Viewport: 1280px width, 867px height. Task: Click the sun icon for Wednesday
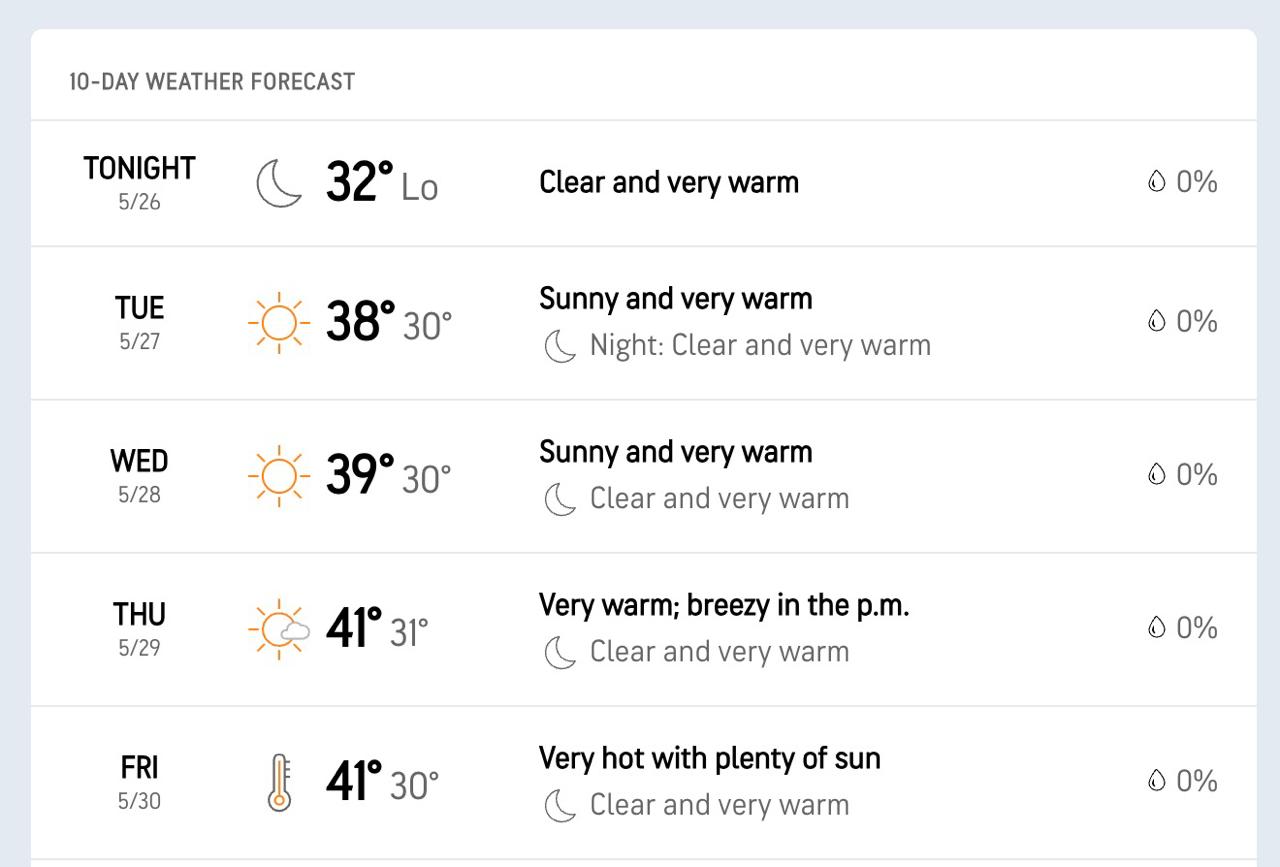coord(279,476)
